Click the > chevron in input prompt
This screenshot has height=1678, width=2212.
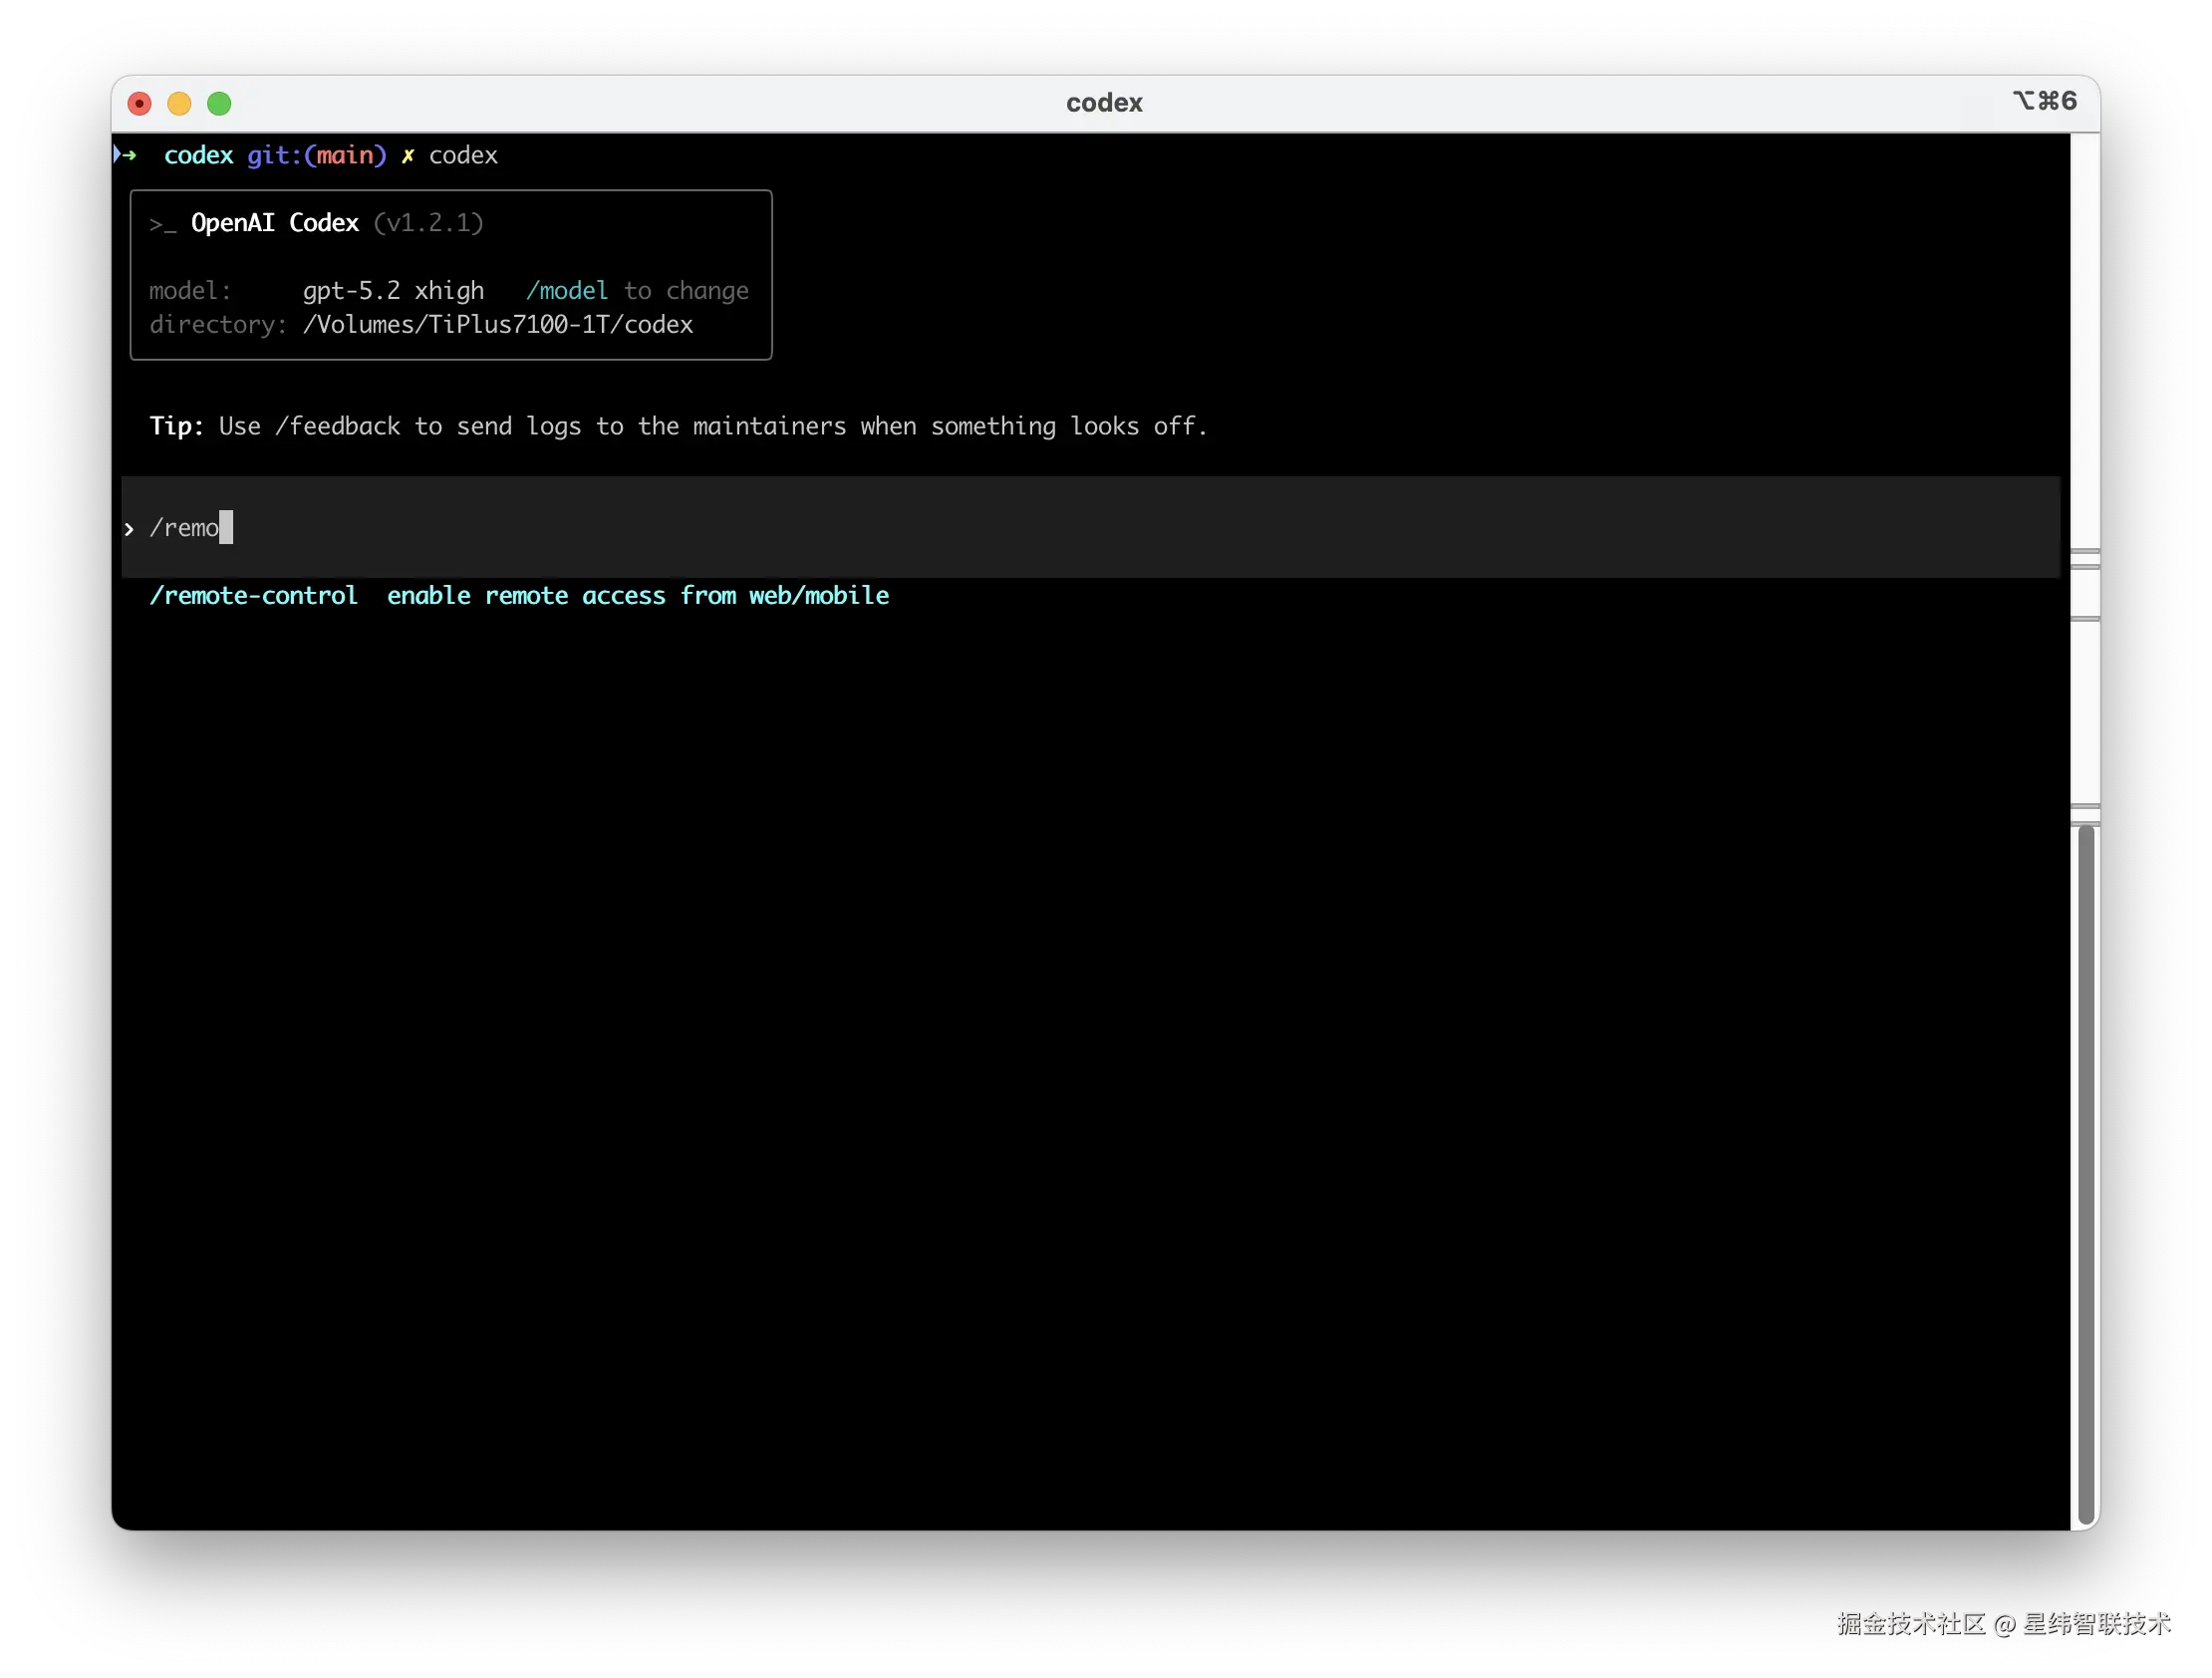[x=129, y=529]
